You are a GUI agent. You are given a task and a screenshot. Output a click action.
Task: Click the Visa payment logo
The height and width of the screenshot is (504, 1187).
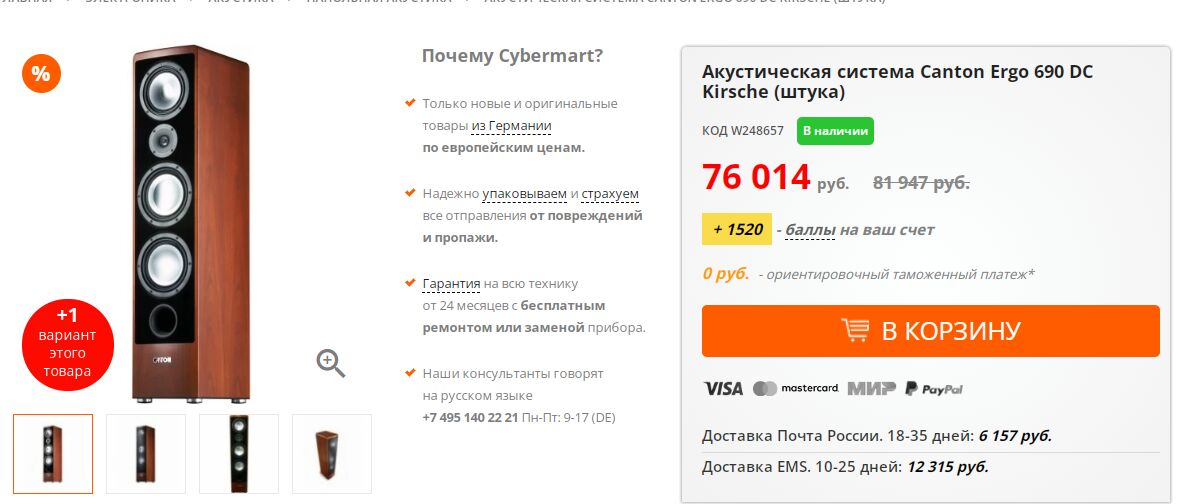(724, 389)
